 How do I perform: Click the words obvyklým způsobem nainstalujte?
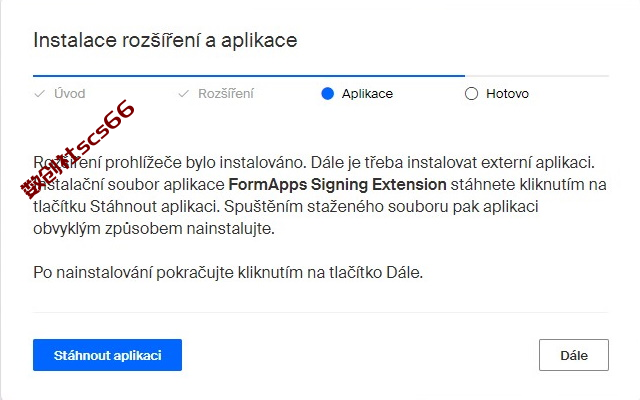click(154, 229)
